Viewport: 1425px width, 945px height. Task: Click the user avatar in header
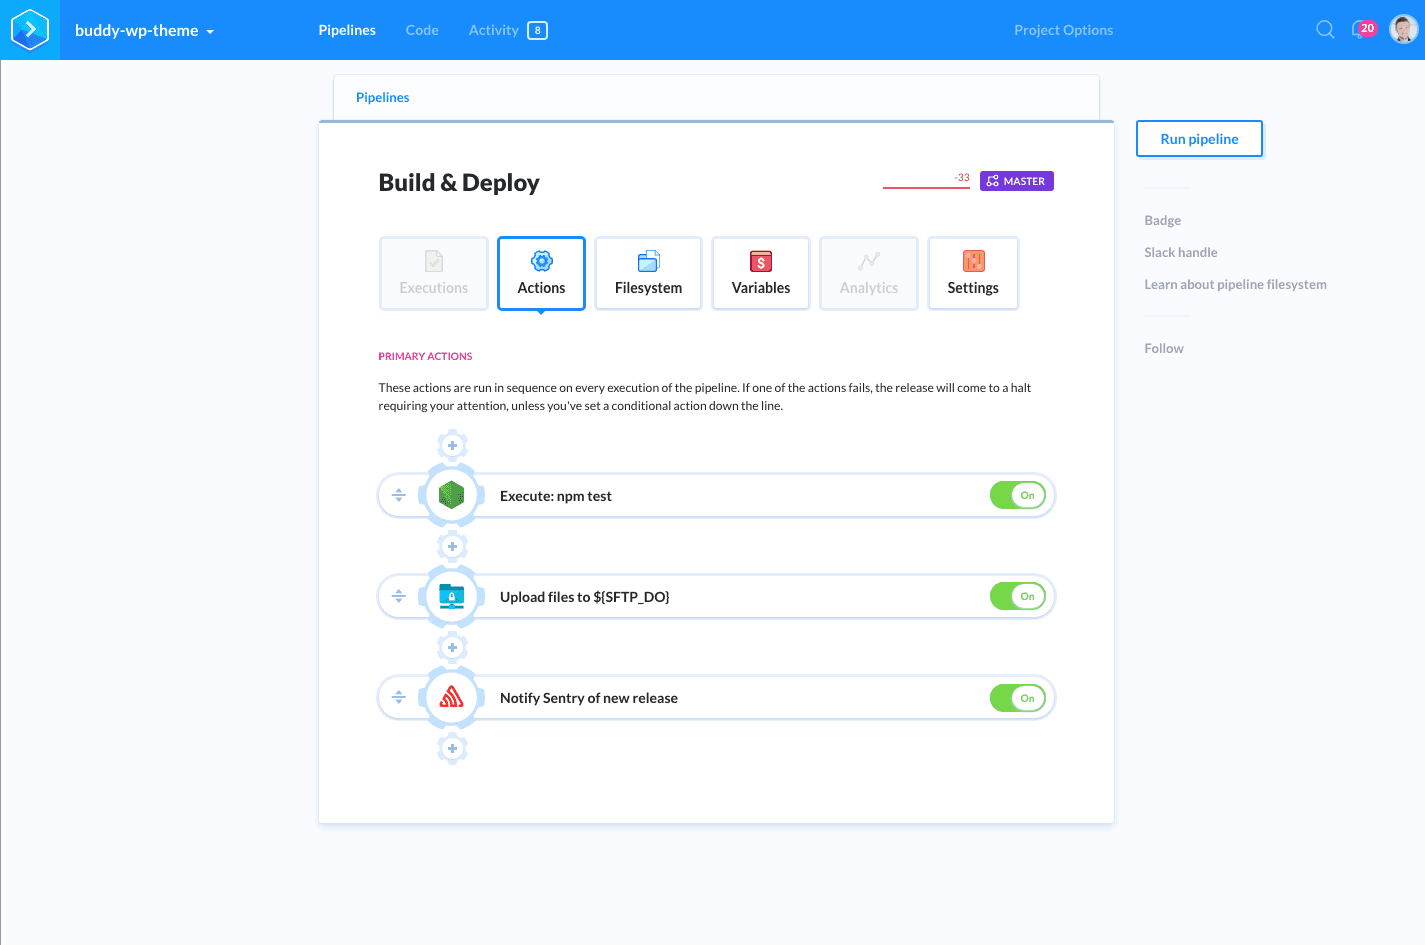coord(1404,30)
